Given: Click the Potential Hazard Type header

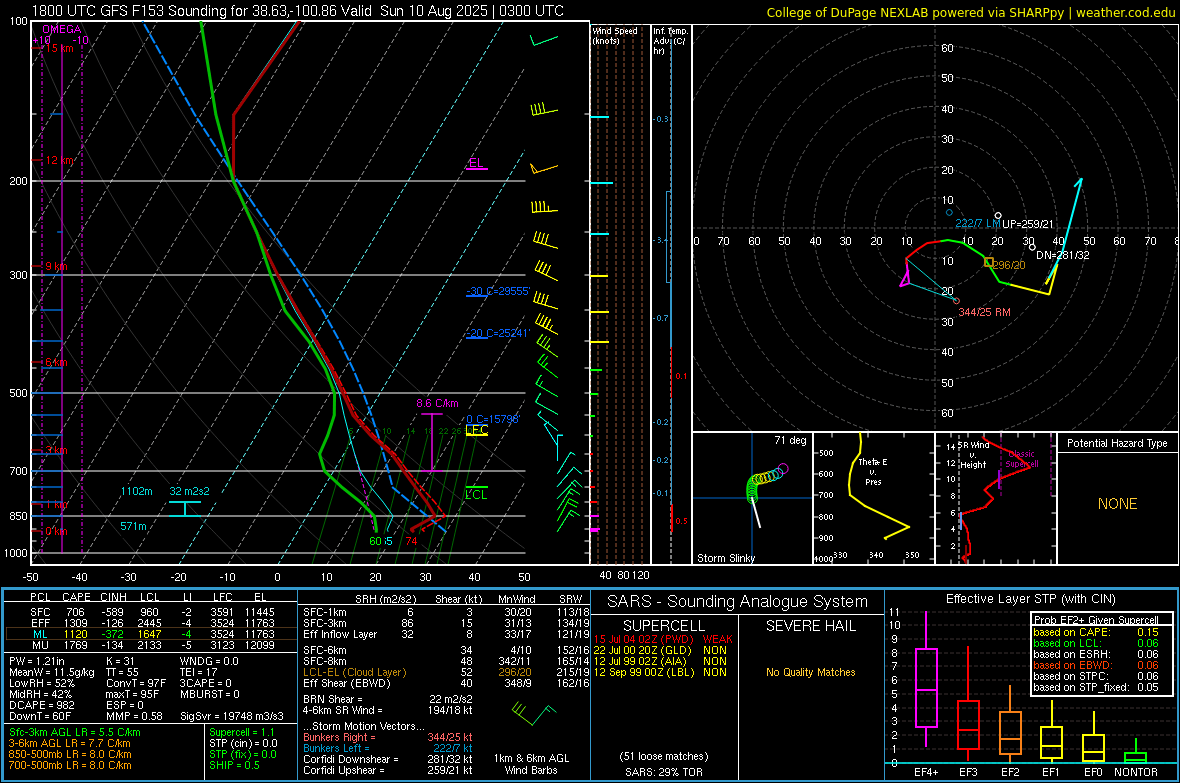Looking at the screenshot, I should click(1117, 443).
